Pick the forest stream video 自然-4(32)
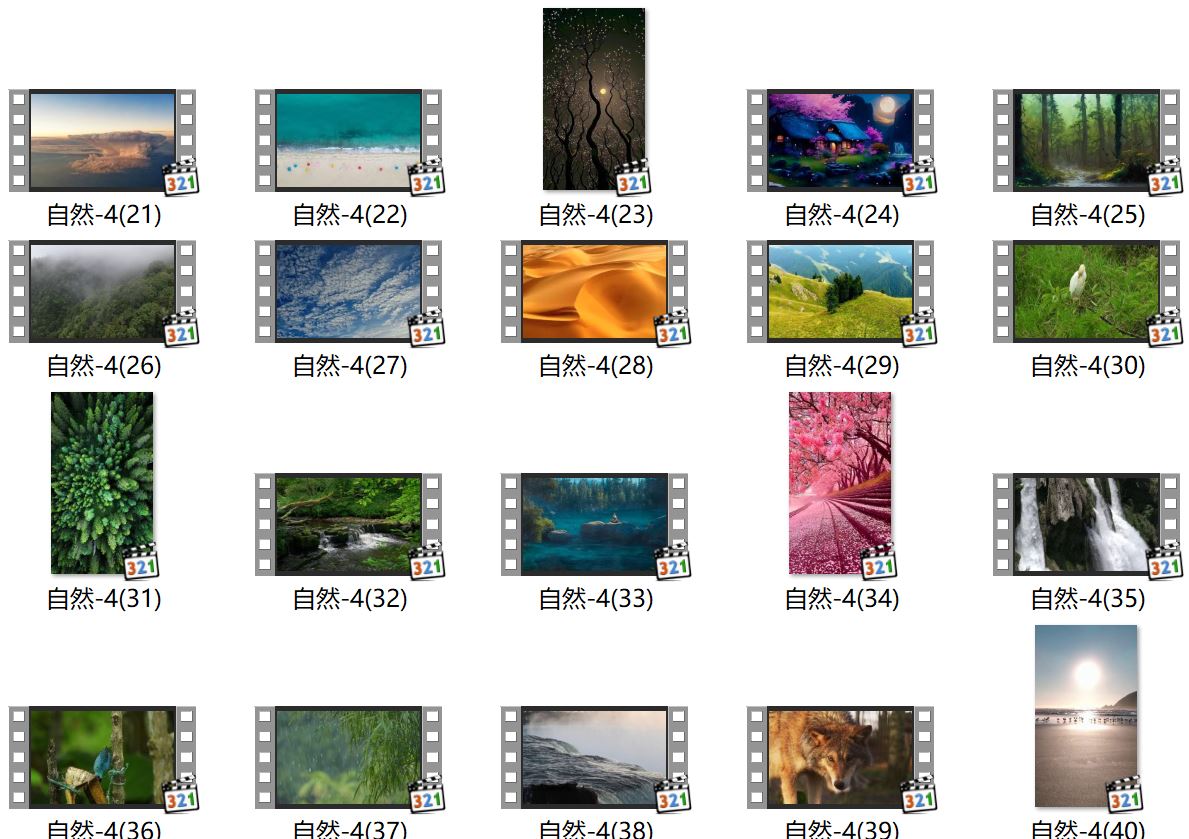This screenshot has width=1189, height=839. point(348,524)
